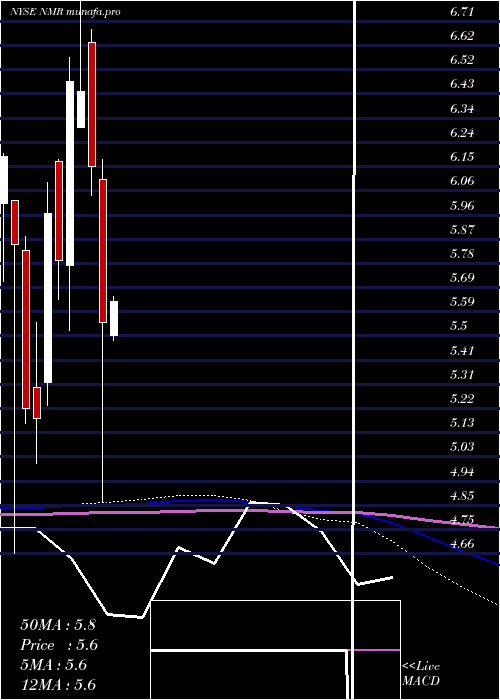Click the 4.94 price axis label
Viewport: 500px width, 700px height.
pyautogui.click(x=462, y=472)
